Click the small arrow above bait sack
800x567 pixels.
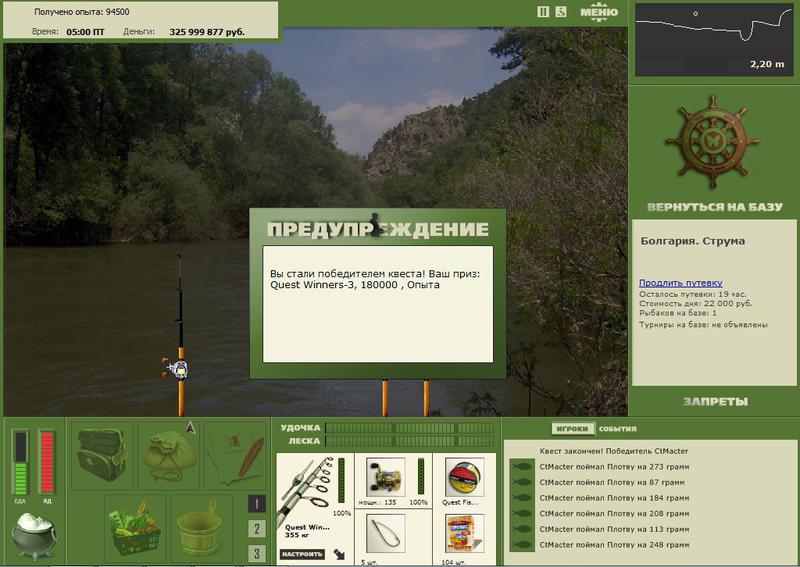coord(191,427)
